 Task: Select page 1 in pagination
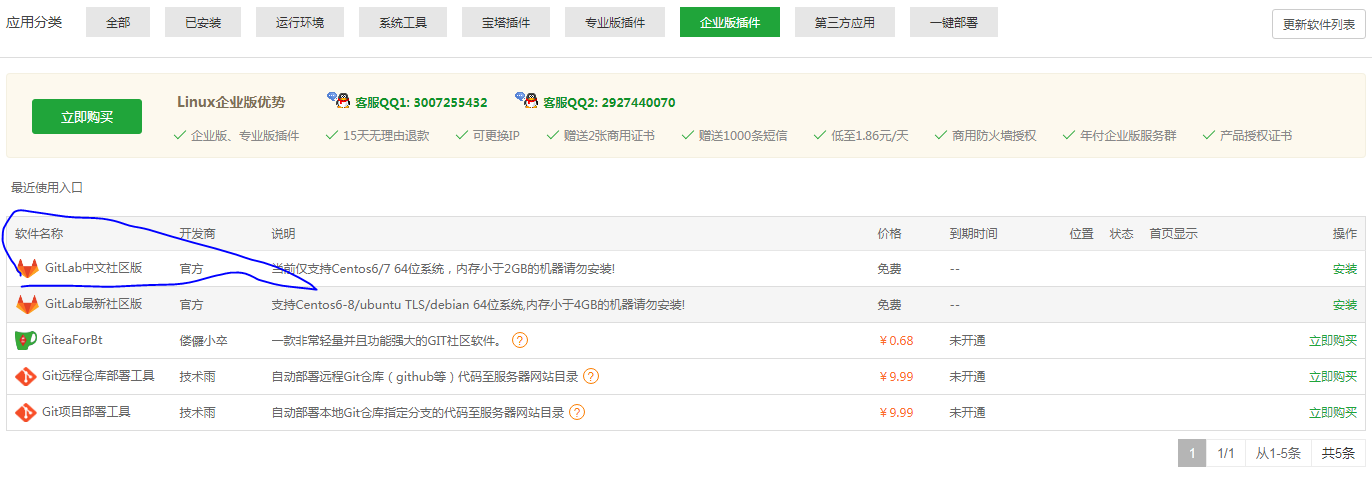coord(1191,454)
